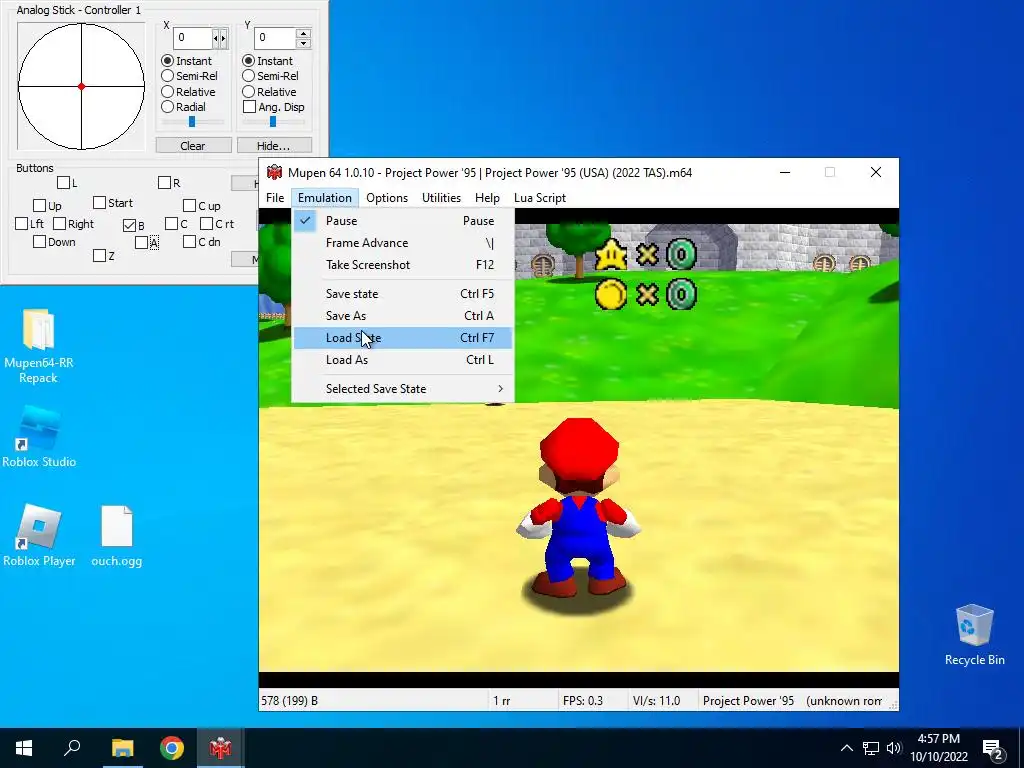Select the Y axis Relative radio option

249,92
